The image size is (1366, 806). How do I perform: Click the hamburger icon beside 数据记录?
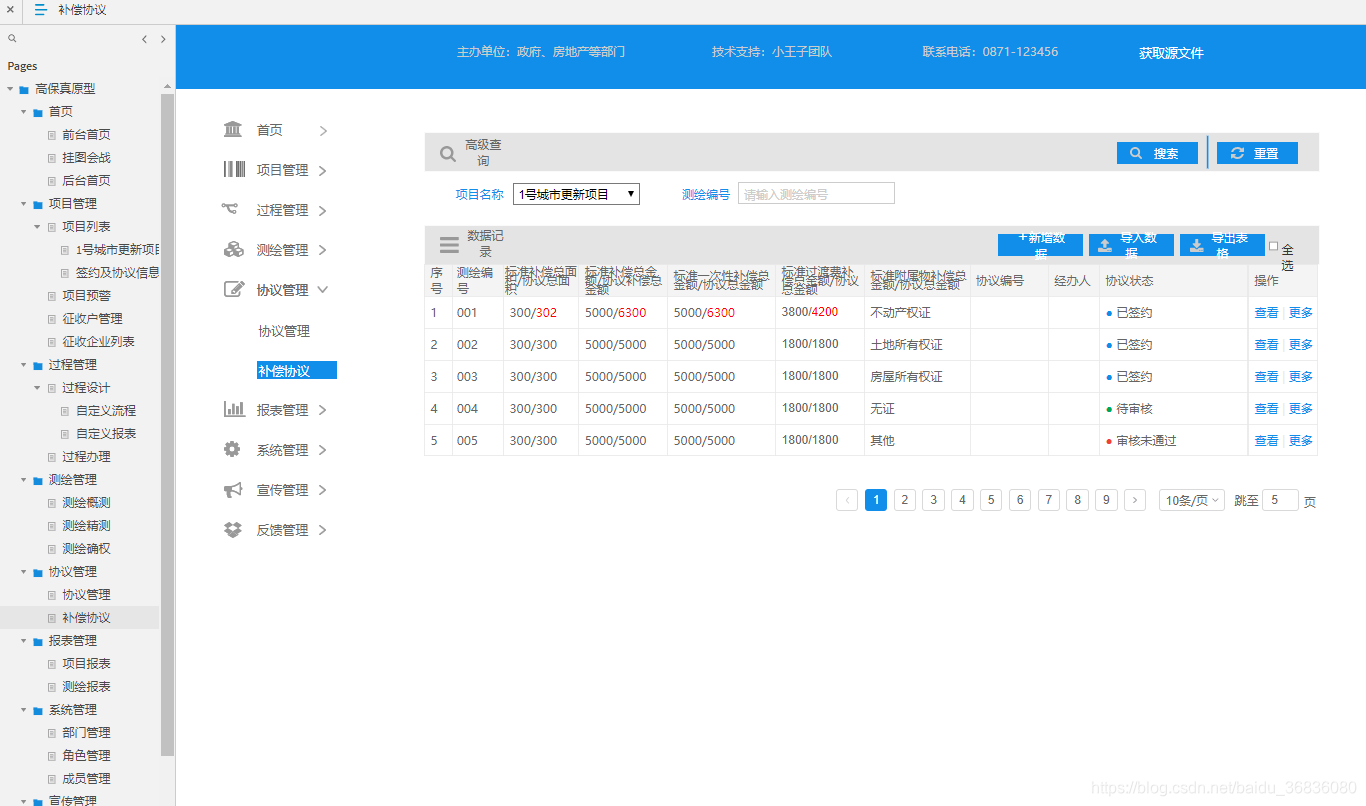(450, 244)
